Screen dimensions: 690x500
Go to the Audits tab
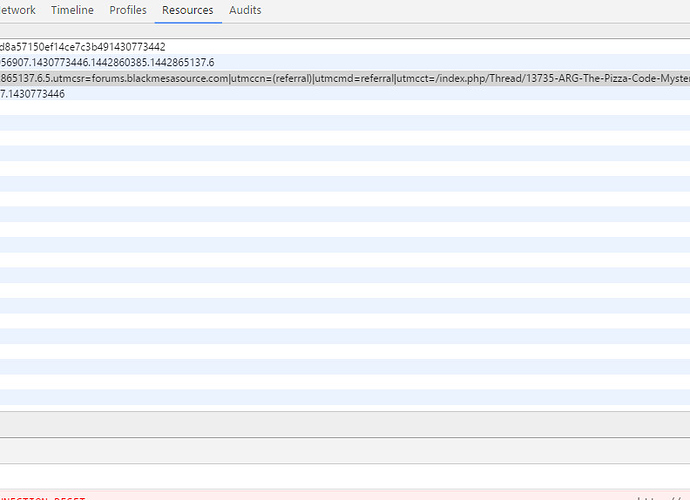245,10
